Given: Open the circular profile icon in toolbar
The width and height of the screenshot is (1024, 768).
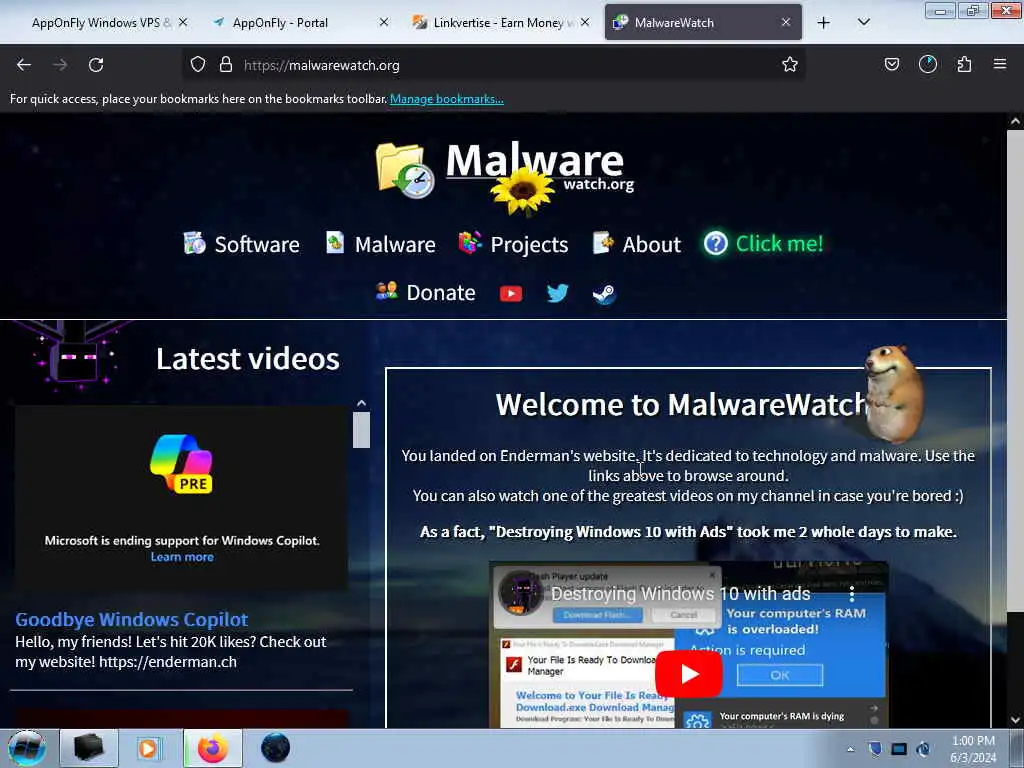Looking at the screenshot, I should pyautogui.click(x=927, y=64).
